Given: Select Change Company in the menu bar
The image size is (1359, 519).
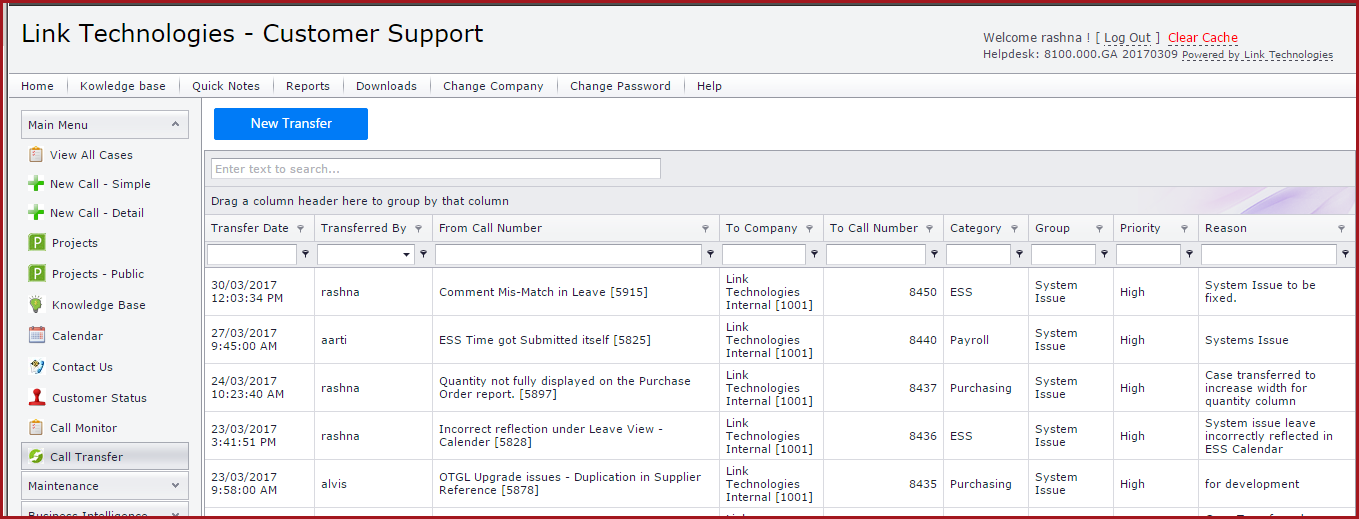Looking at the screenshot, I should [493, 86].
